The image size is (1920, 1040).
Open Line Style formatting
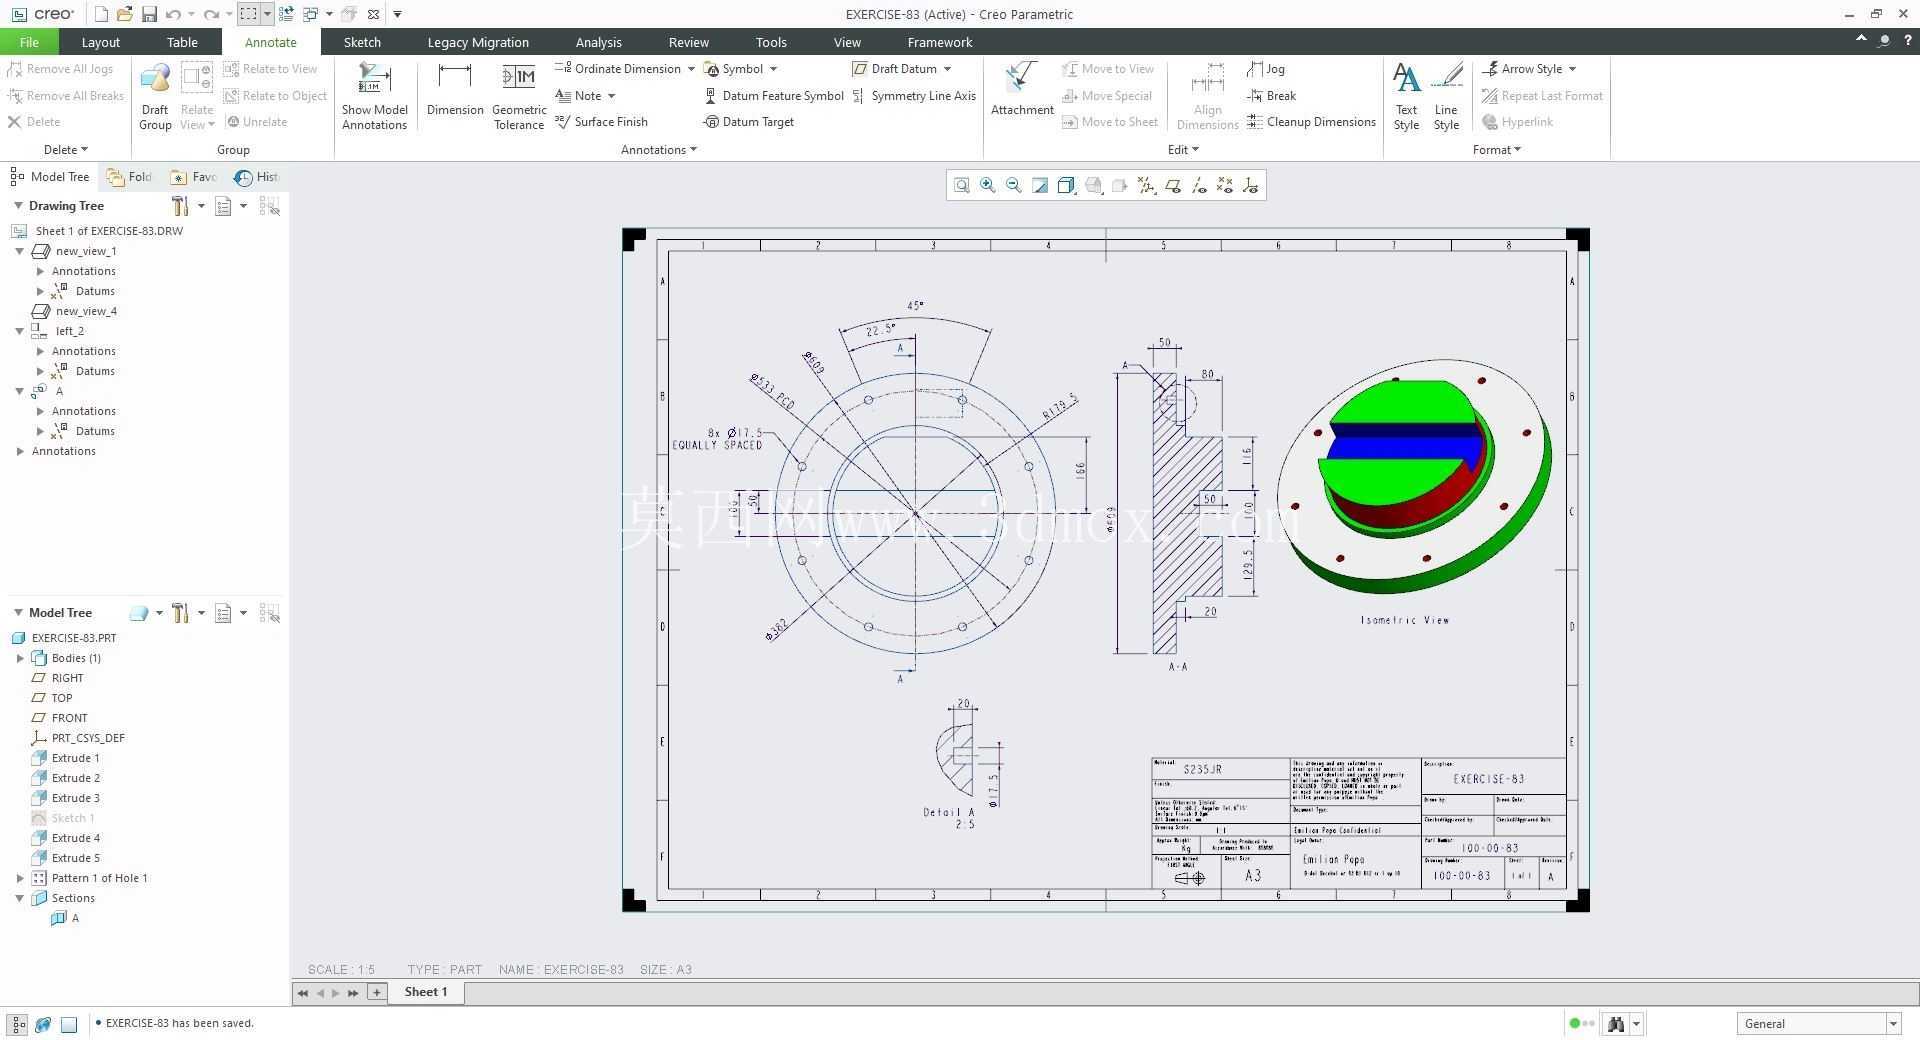(1446, 96)
